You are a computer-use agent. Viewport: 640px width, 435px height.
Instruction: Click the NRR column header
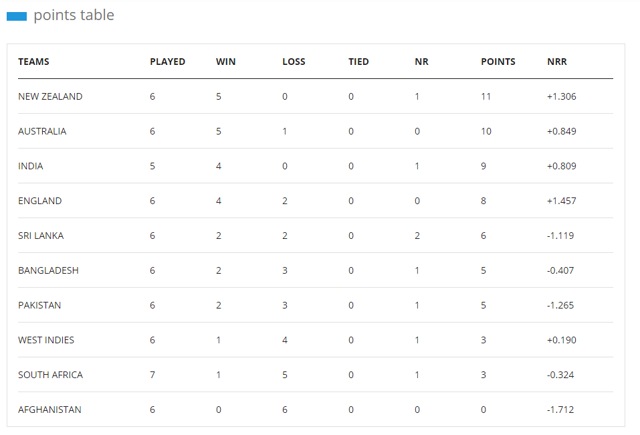pos(557,62)
